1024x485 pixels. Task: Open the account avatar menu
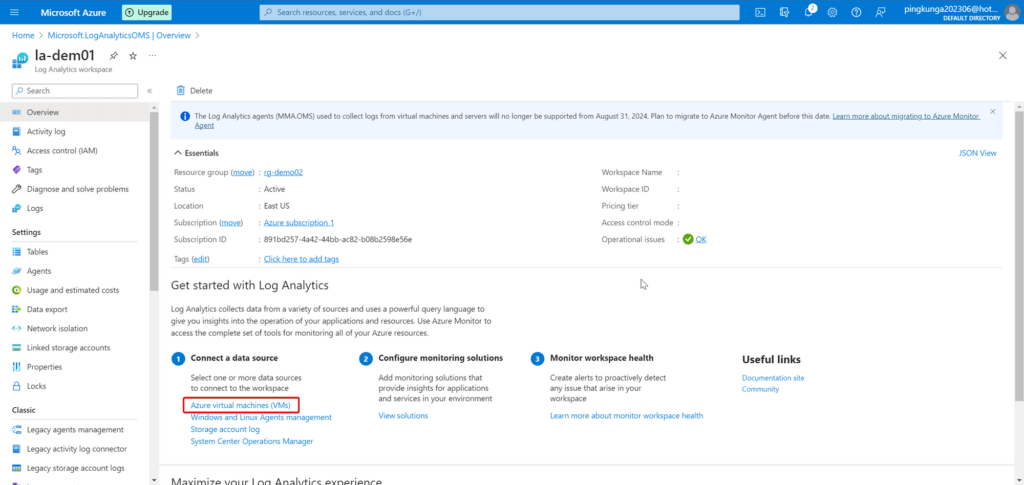1012,12
